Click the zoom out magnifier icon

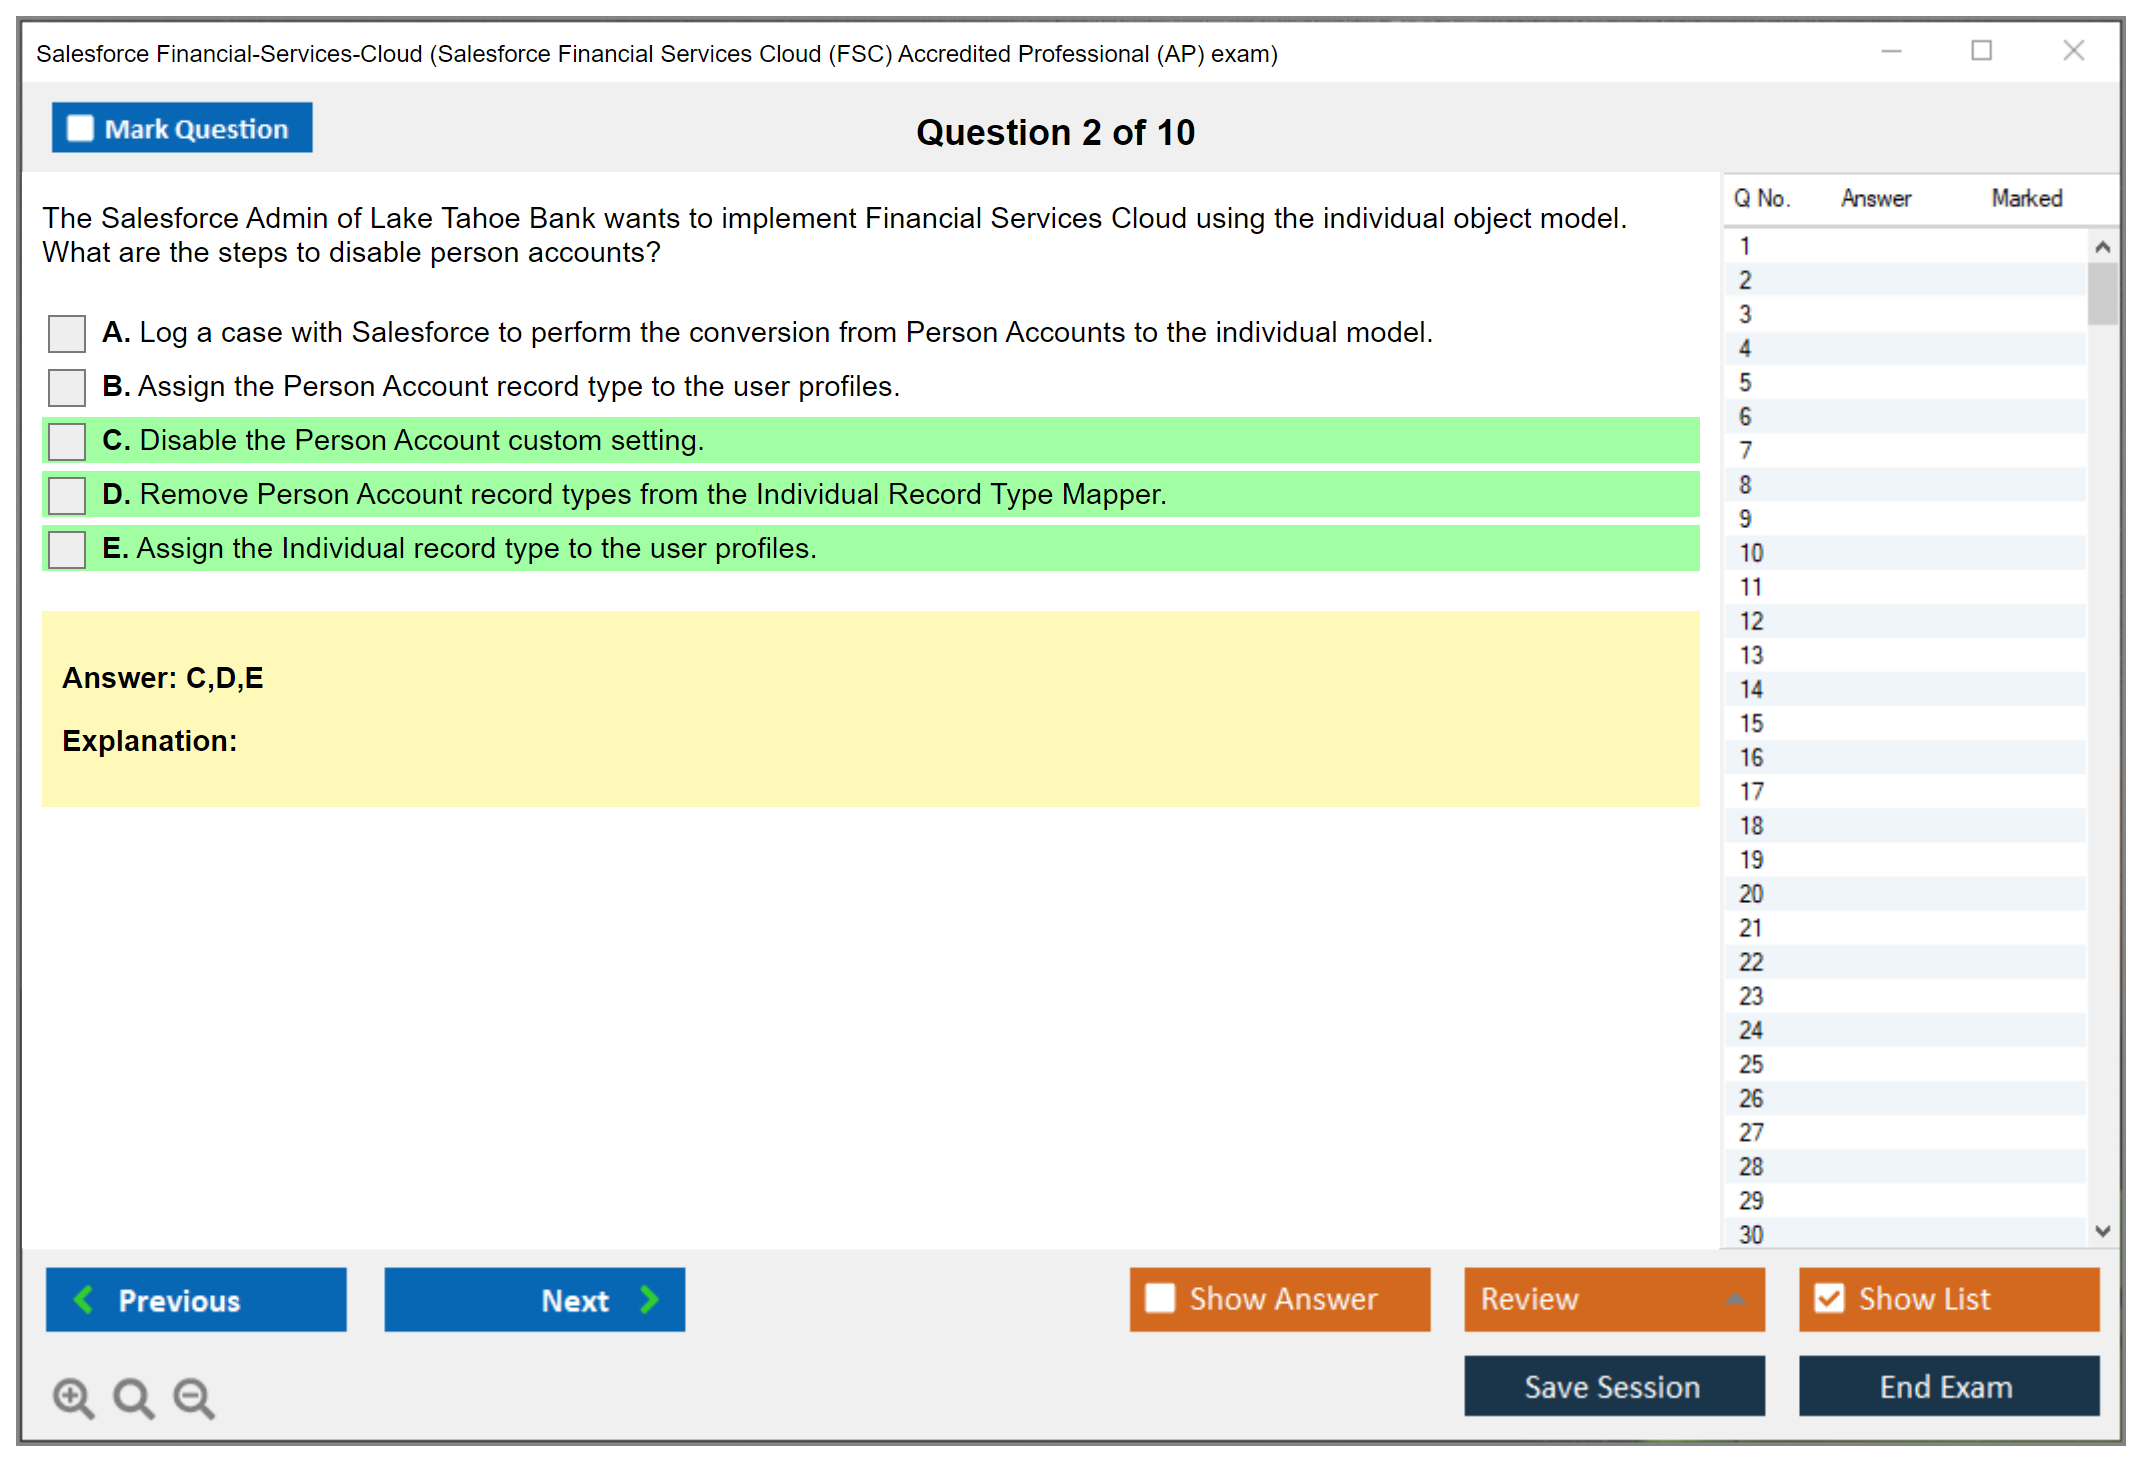coord(193,1397)
